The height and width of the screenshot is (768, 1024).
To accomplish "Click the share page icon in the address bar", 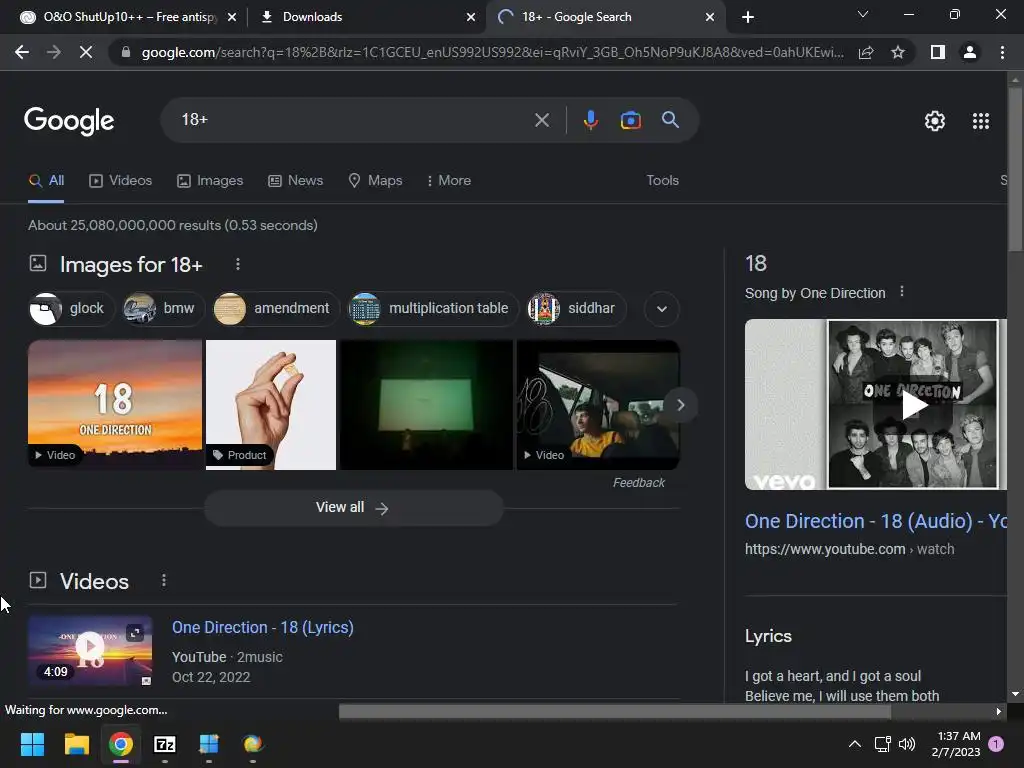I will pos(866,52).
